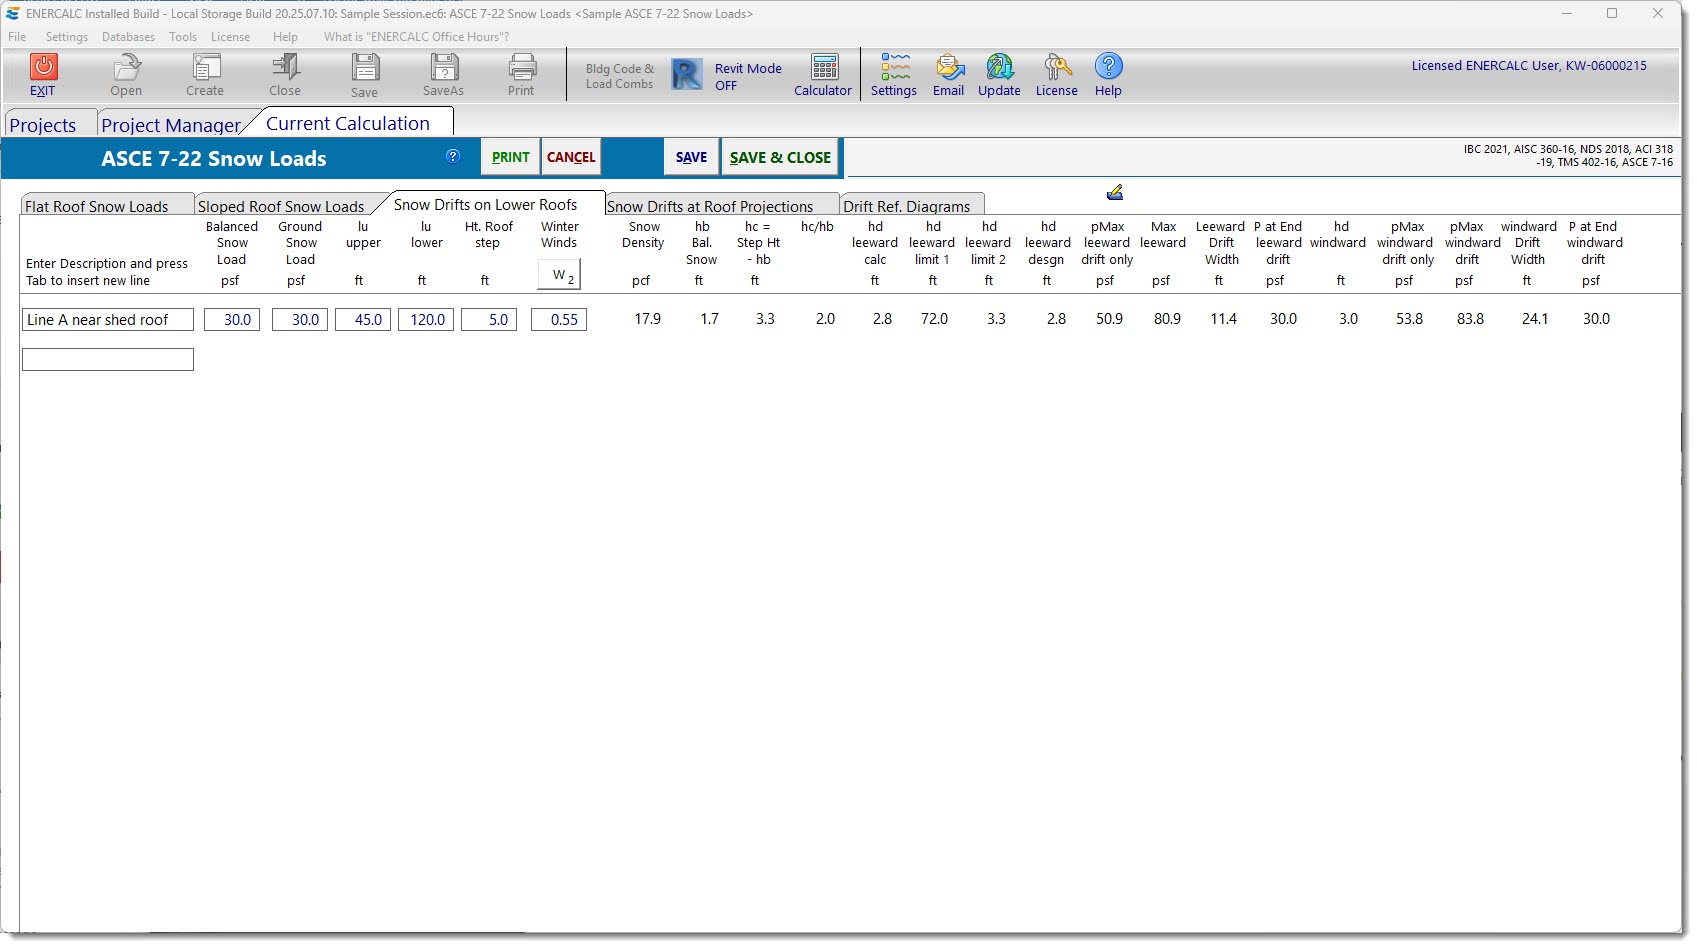This screenshot has height=948, width=1697.
Task: Open the Tools menu
Action: pyautogui.click(x=183, y=37)
